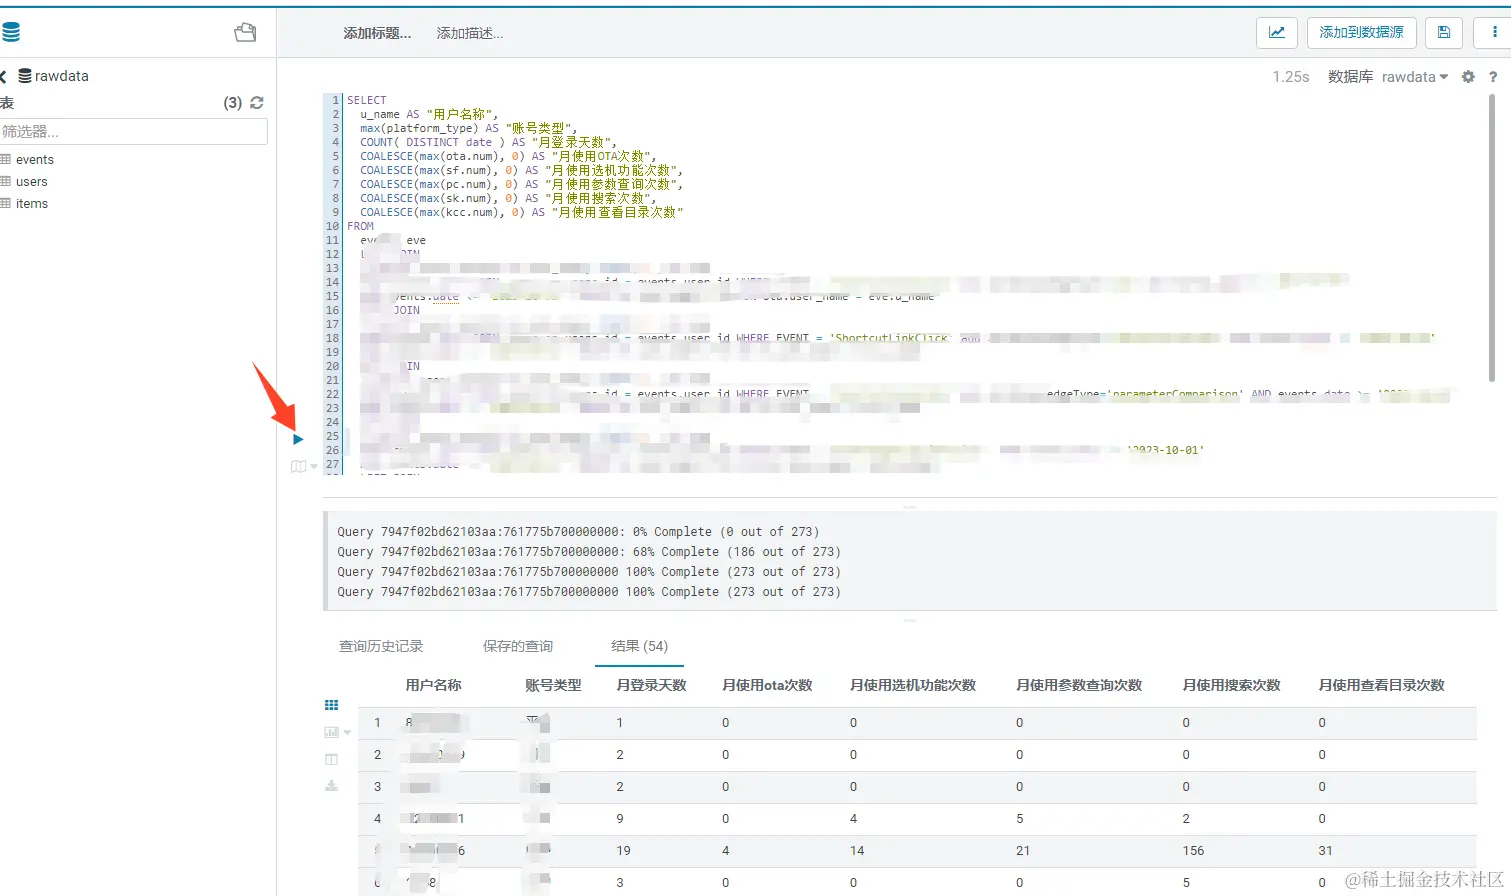Viewport: 1511px width, 896px height.
Task: Click the SELECT keyword in the editor
Action: point(366,100)
